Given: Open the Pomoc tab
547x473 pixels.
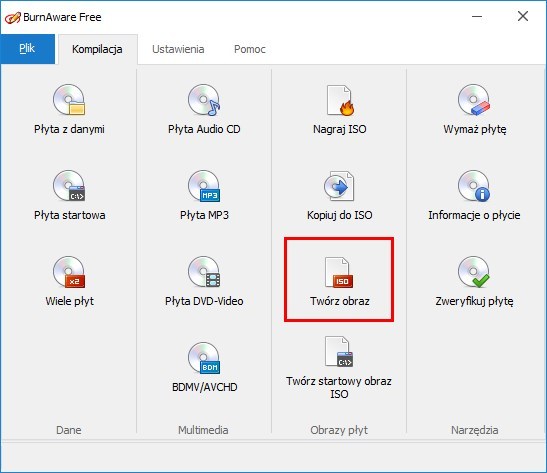Looking at the screenshot, I should pyautogui.click(x=250, y=49).
